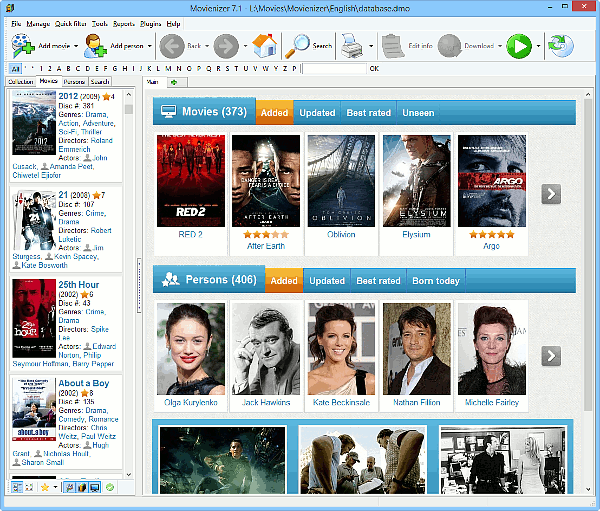
Task: Toggle the wished-movies filter icon at bottom
Action: (69, 487)
